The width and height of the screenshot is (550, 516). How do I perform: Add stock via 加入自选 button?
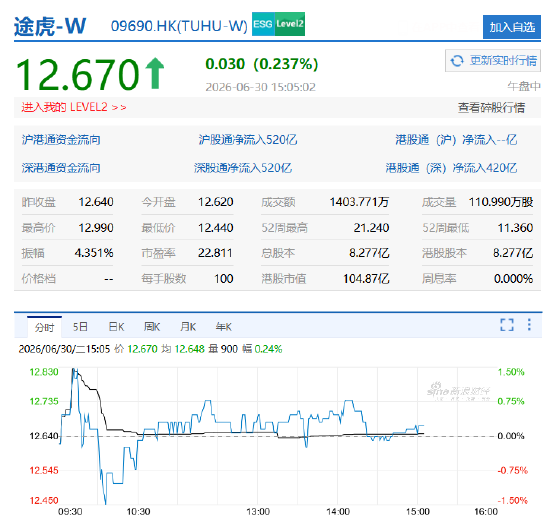[x=512, y=27]
